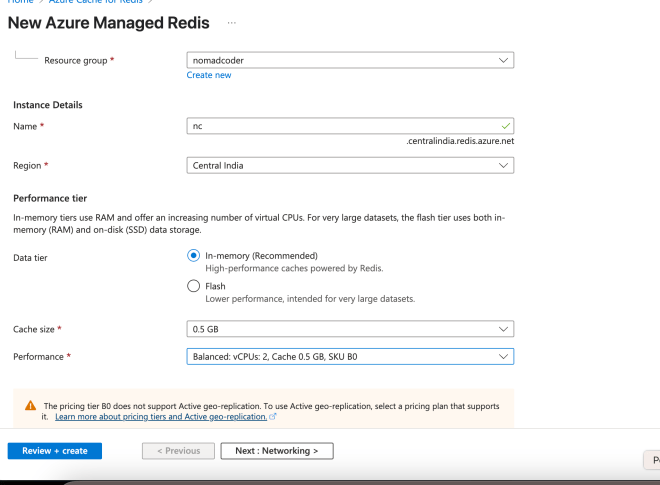The image size is (660, 485).
Task: Click the partially visible button at bottom right
Action: 652,460
